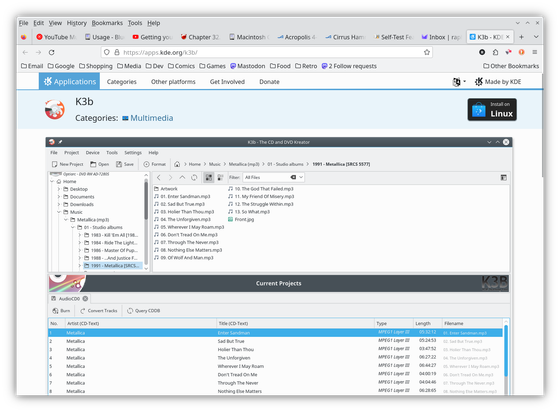Open the All Files filter dropdown
This screenshot has height=412, width=560.
click(274, 177)
